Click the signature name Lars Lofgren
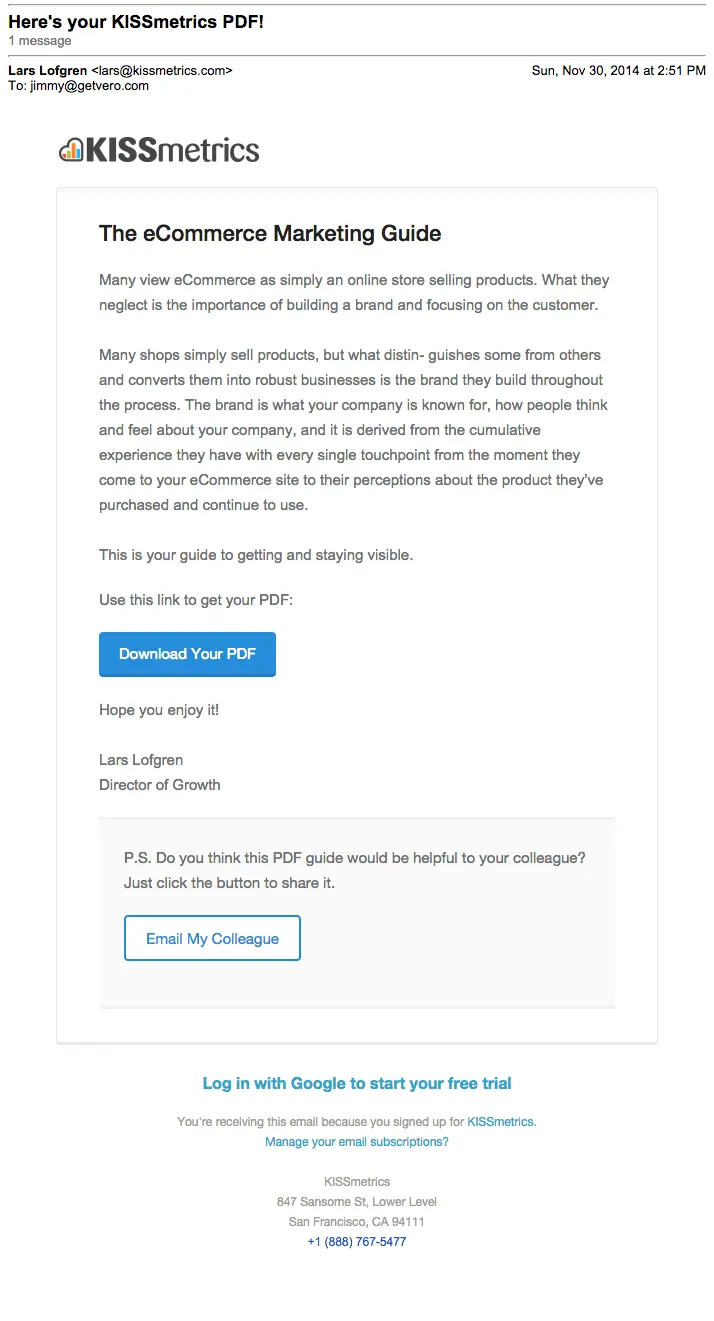714x1321 pixels. click(x=140, y=760)
